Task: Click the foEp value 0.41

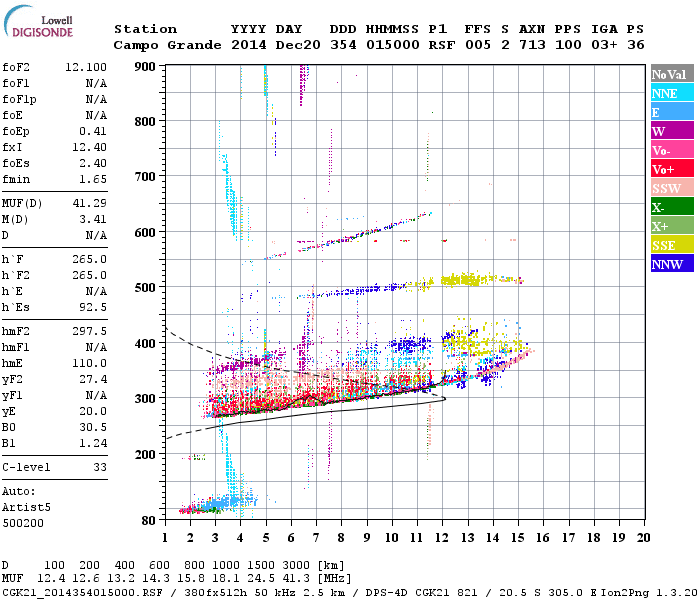Action: pyautogui.click(x=93, y=131)
